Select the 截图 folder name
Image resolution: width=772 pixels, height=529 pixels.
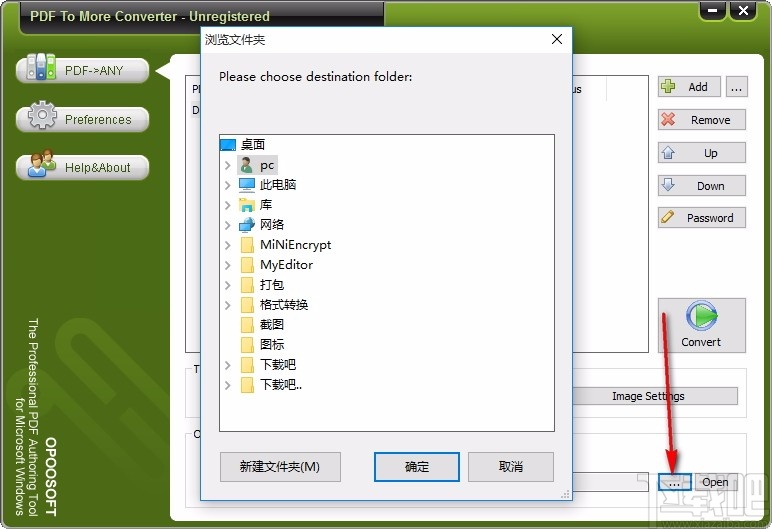272,325
